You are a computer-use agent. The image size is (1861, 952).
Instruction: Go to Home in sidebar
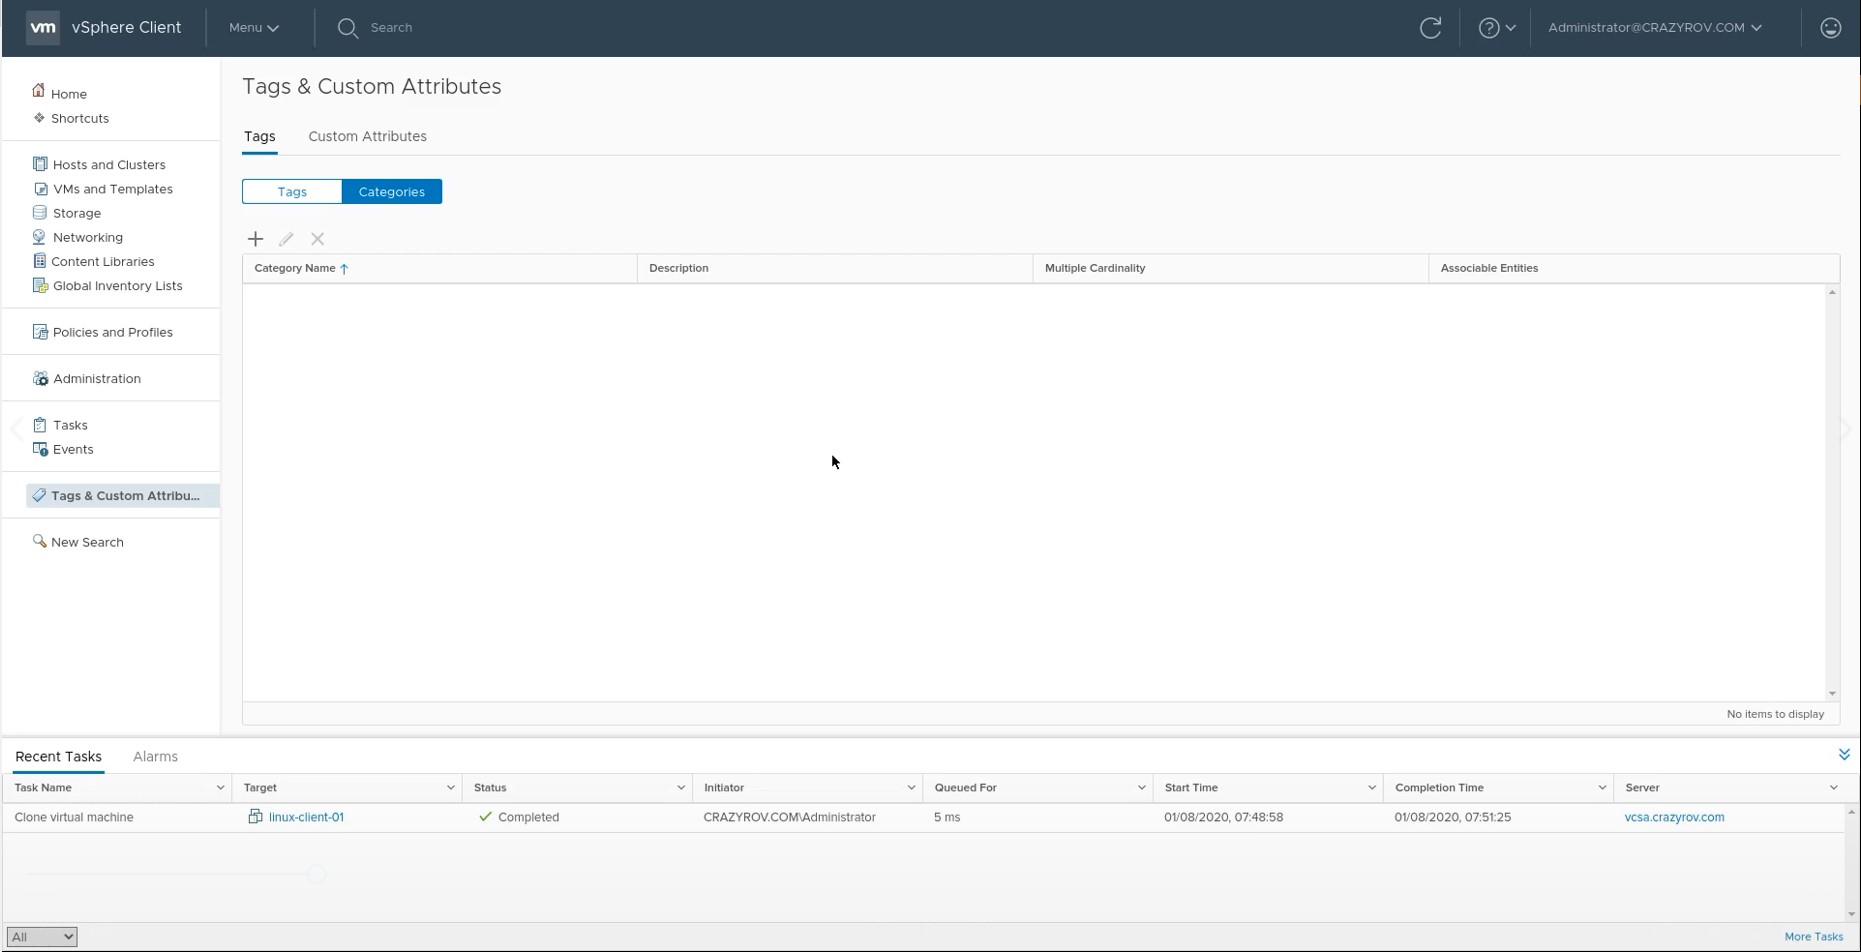pos(69,94)
